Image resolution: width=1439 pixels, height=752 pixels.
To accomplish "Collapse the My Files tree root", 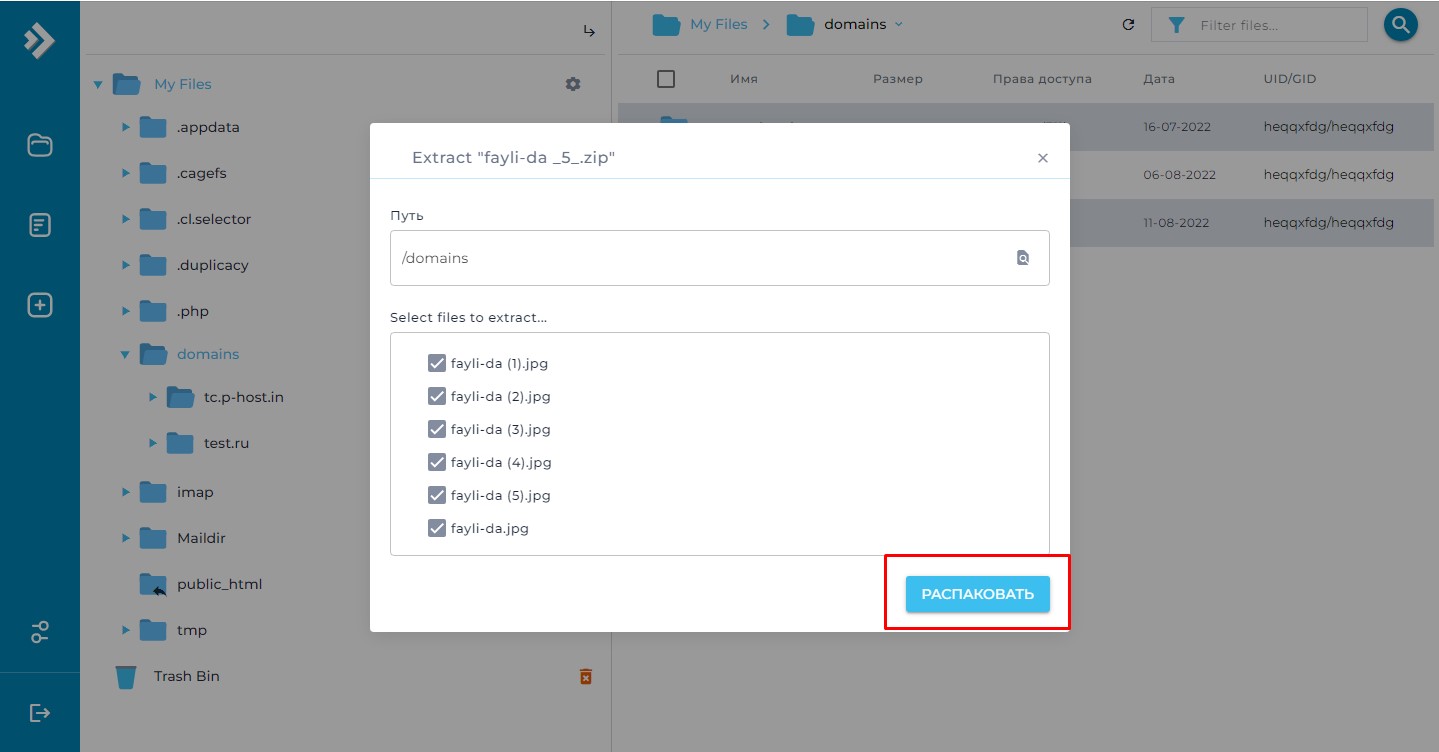I will click(x=98, y=85).
